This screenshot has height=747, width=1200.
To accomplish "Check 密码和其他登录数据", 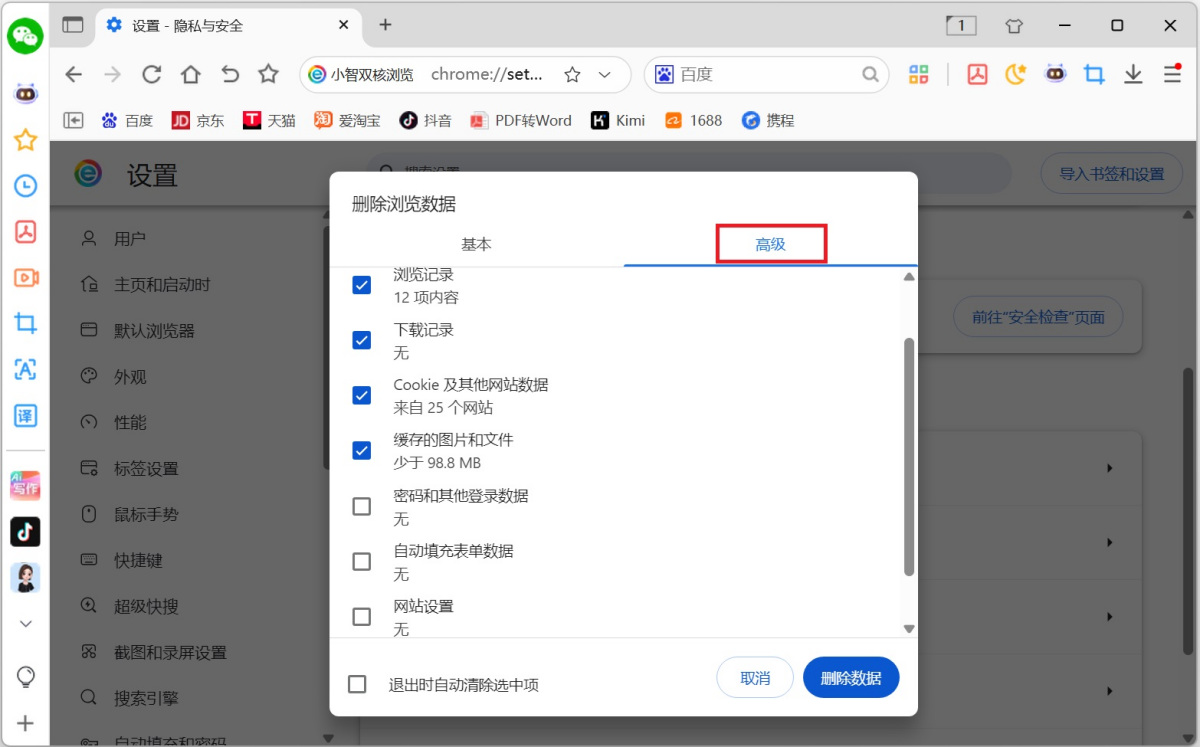I will [361, 506].
